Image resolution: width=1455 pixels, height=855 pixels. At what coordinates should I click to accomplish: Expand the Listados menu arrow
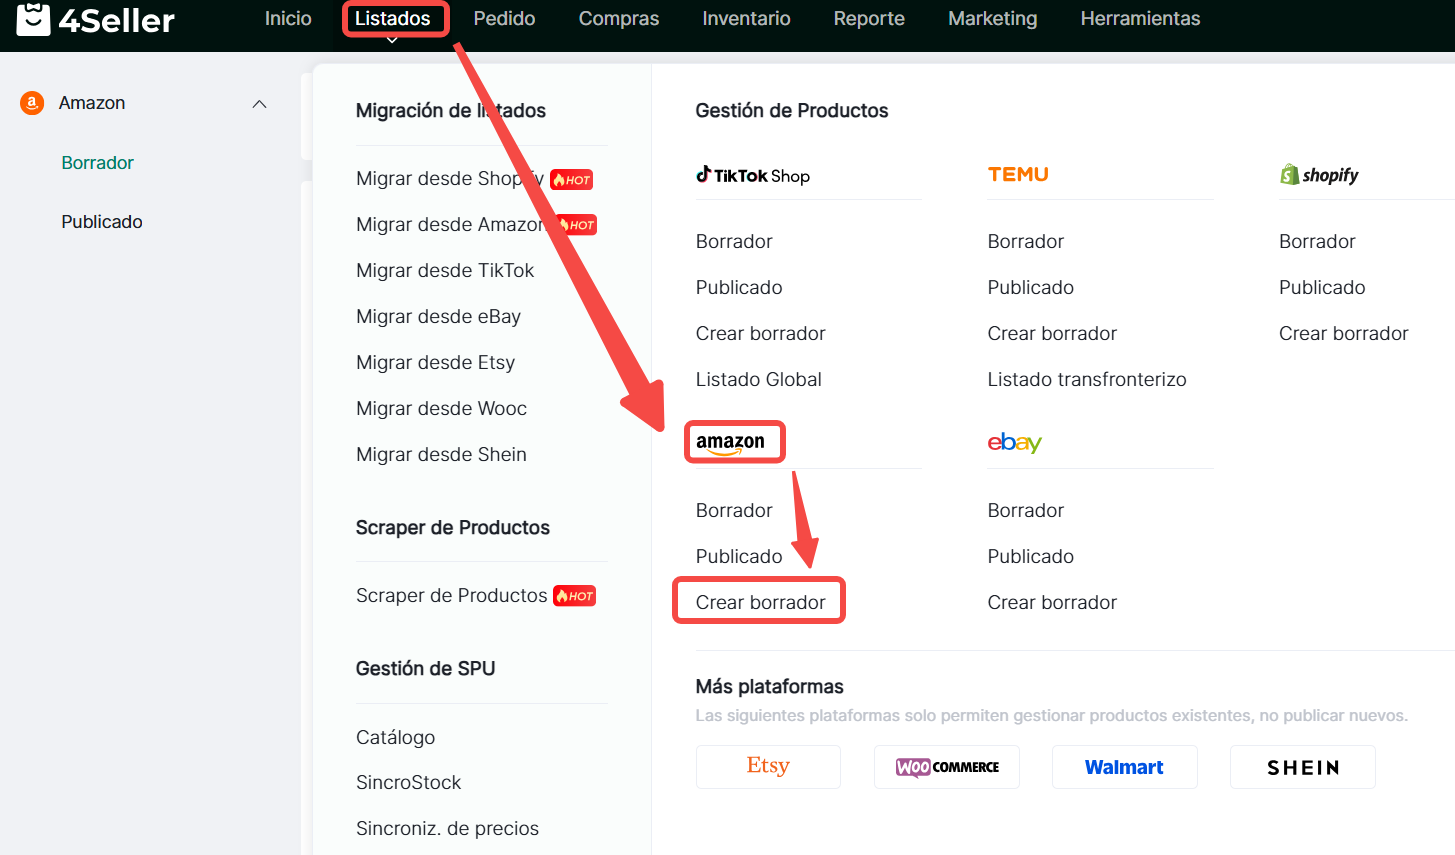(x=392, y=40)
